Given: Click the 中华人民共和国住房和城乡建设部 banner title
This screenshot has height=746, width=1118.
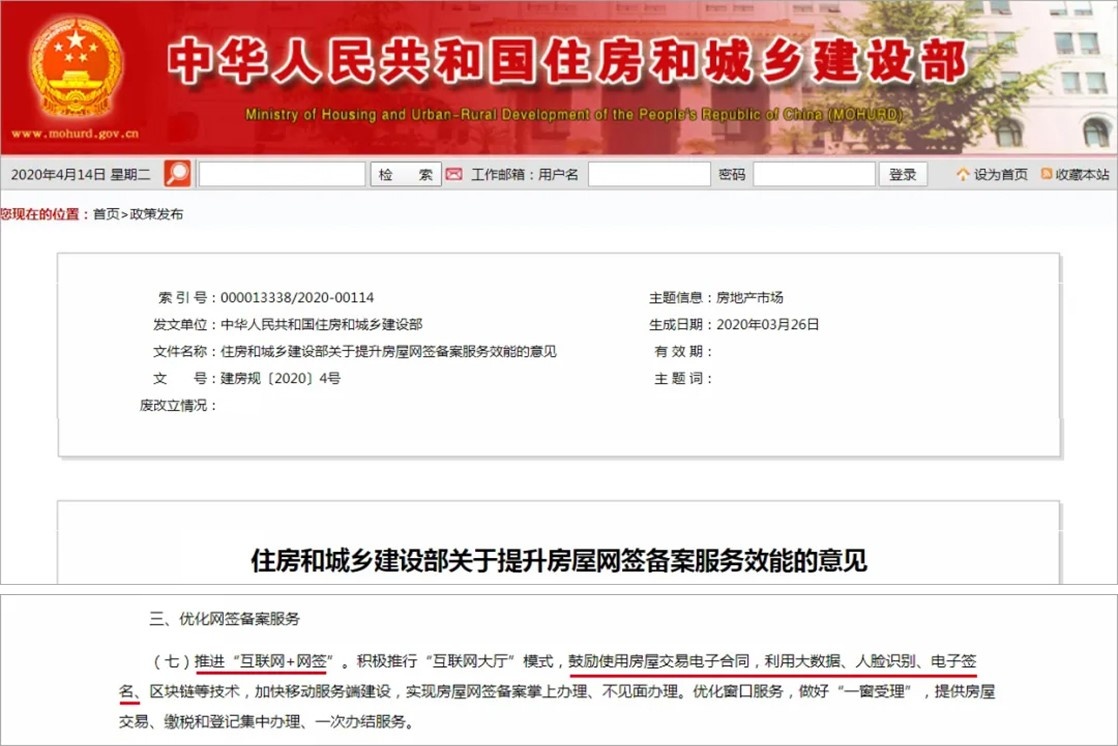Looking at the screenshot, I should (568, 61).
